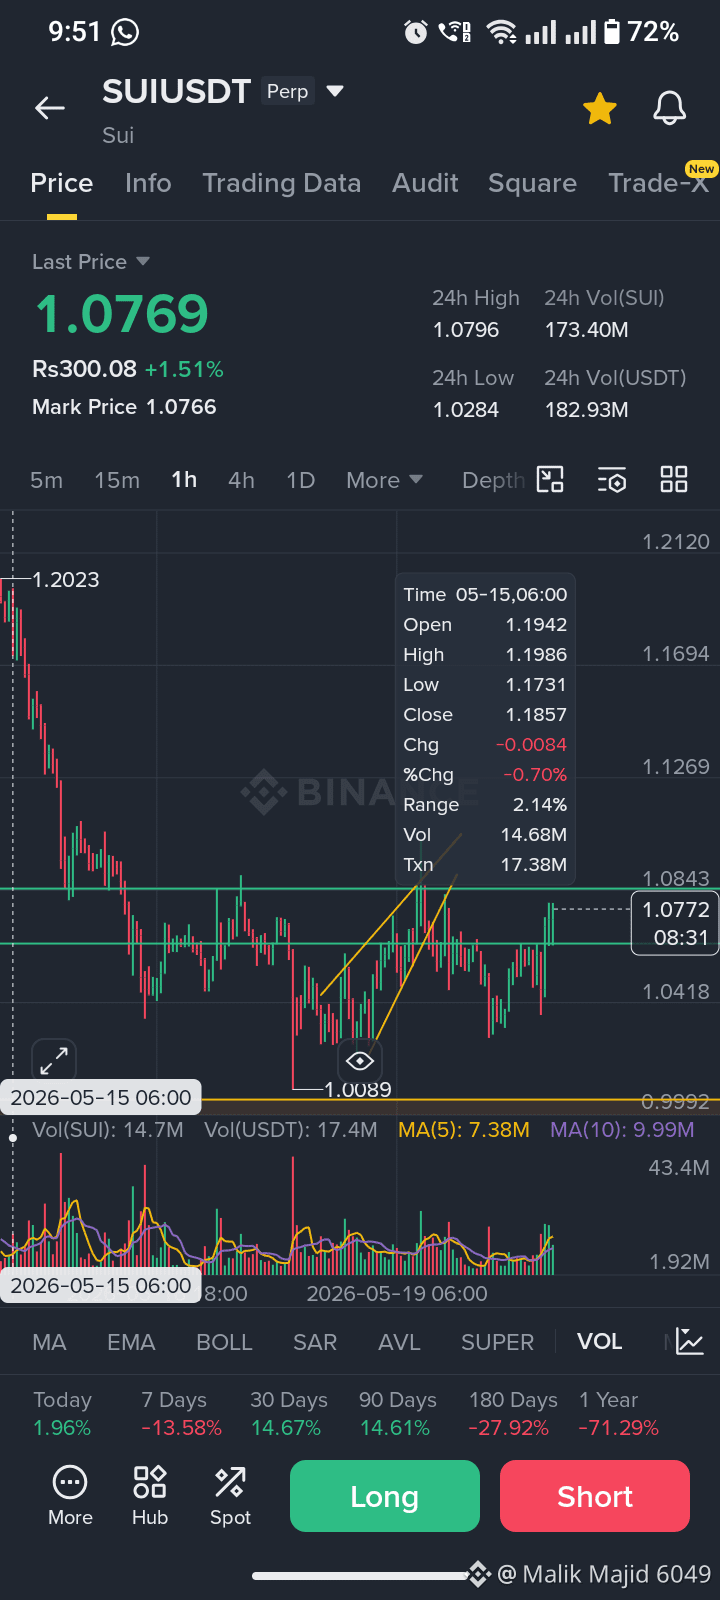Expand the More timeframes dropdown
The height and width of the screenshot is (1600, 720).
pyautogui.click(x=384, y=480)
